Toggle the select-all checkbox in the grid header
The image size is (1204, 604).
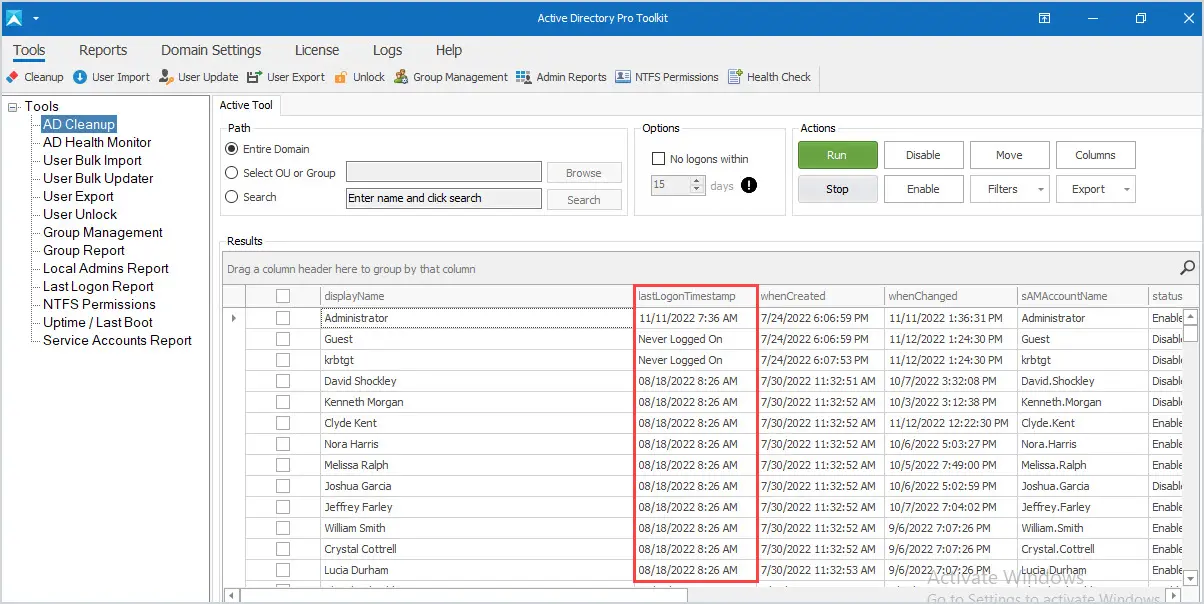pos(283,296)
